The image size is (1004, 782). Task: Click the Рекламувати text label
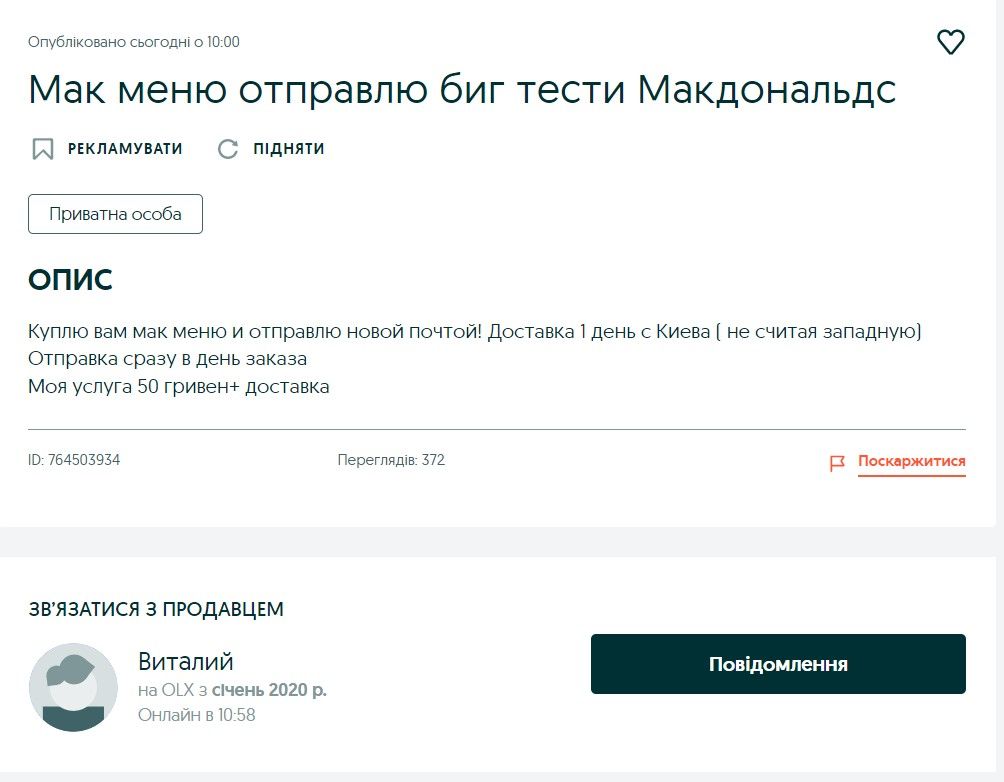pos(125,149)
